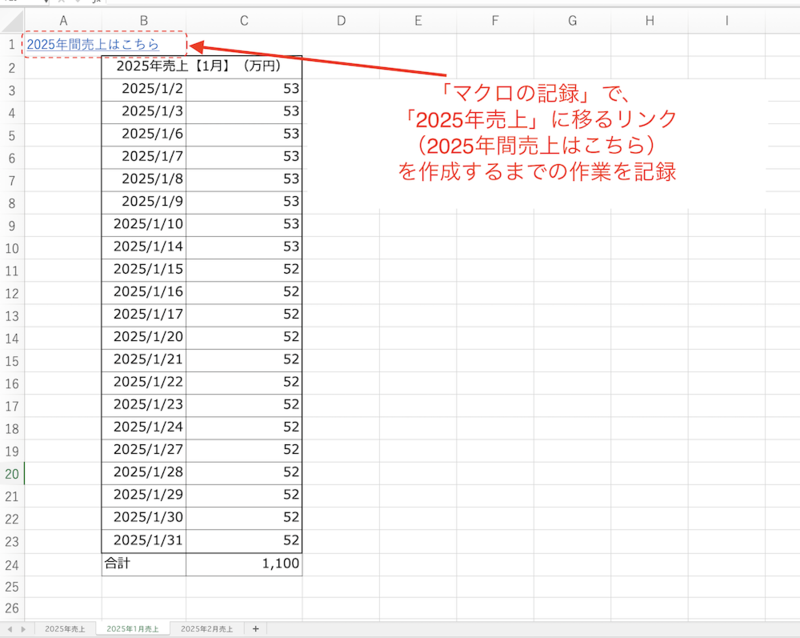
Task: Open the 2025年間売上はこちら hyperlink
Action: pos(93,44)
